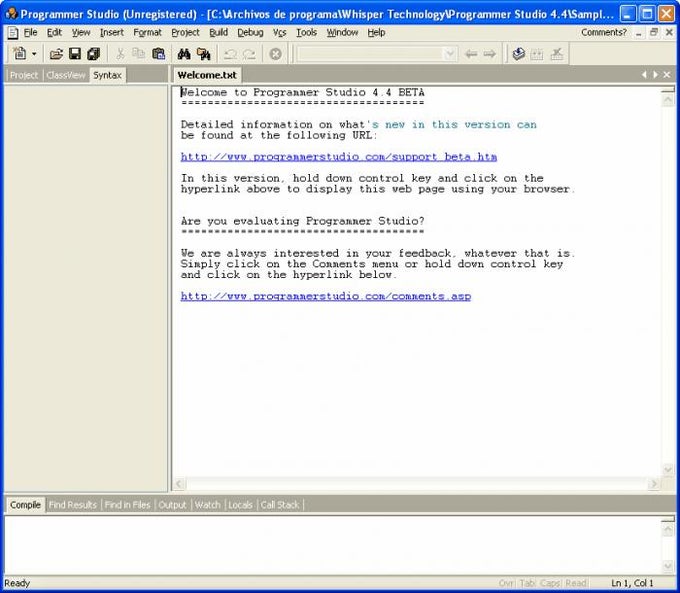Close the Welcome.txt document tab with X
Viewport: 680px width, 593px height.
click(x=667, y=75)
